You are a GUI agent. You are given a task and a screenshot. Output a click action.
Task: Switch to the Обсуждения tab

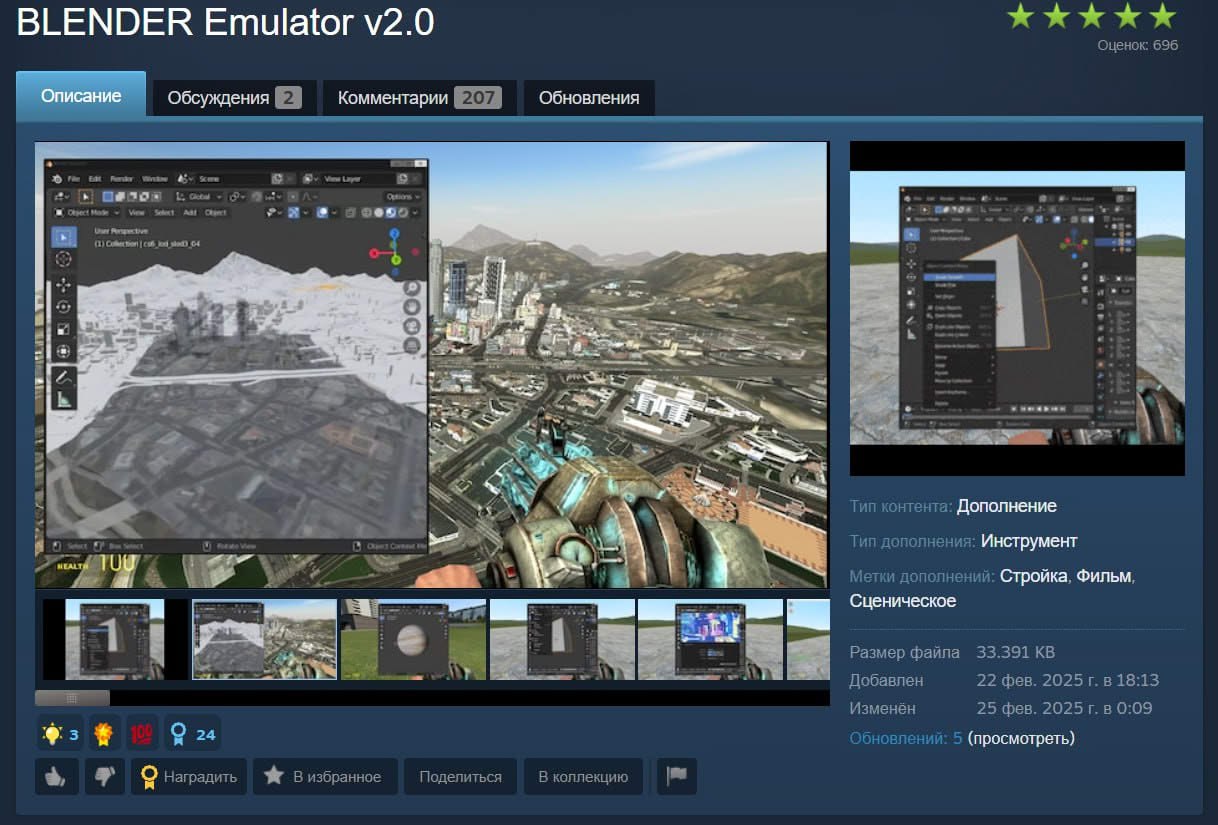tap(234, 98)
